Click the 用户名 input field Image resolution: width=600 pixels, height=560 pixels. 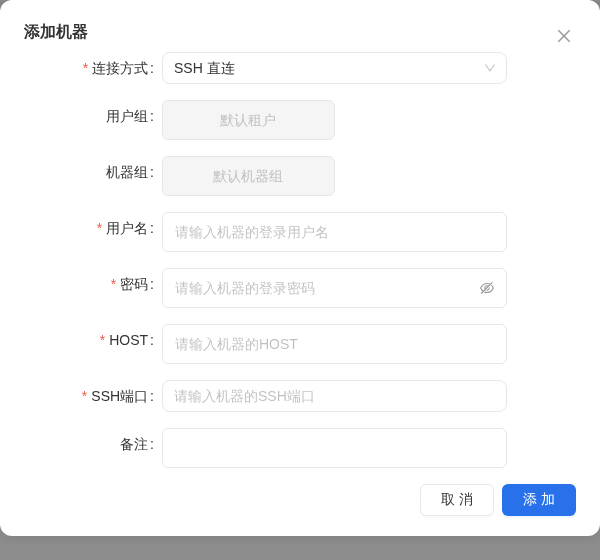(334, 232)
